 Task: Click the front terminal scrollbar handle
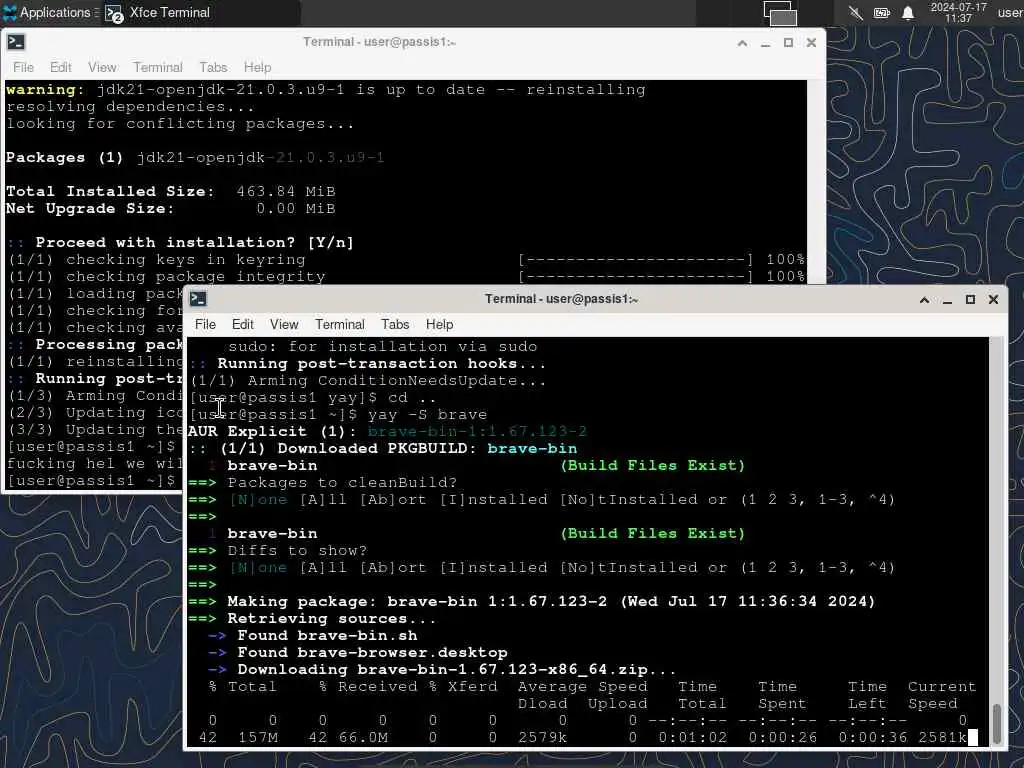click(997, 722)
